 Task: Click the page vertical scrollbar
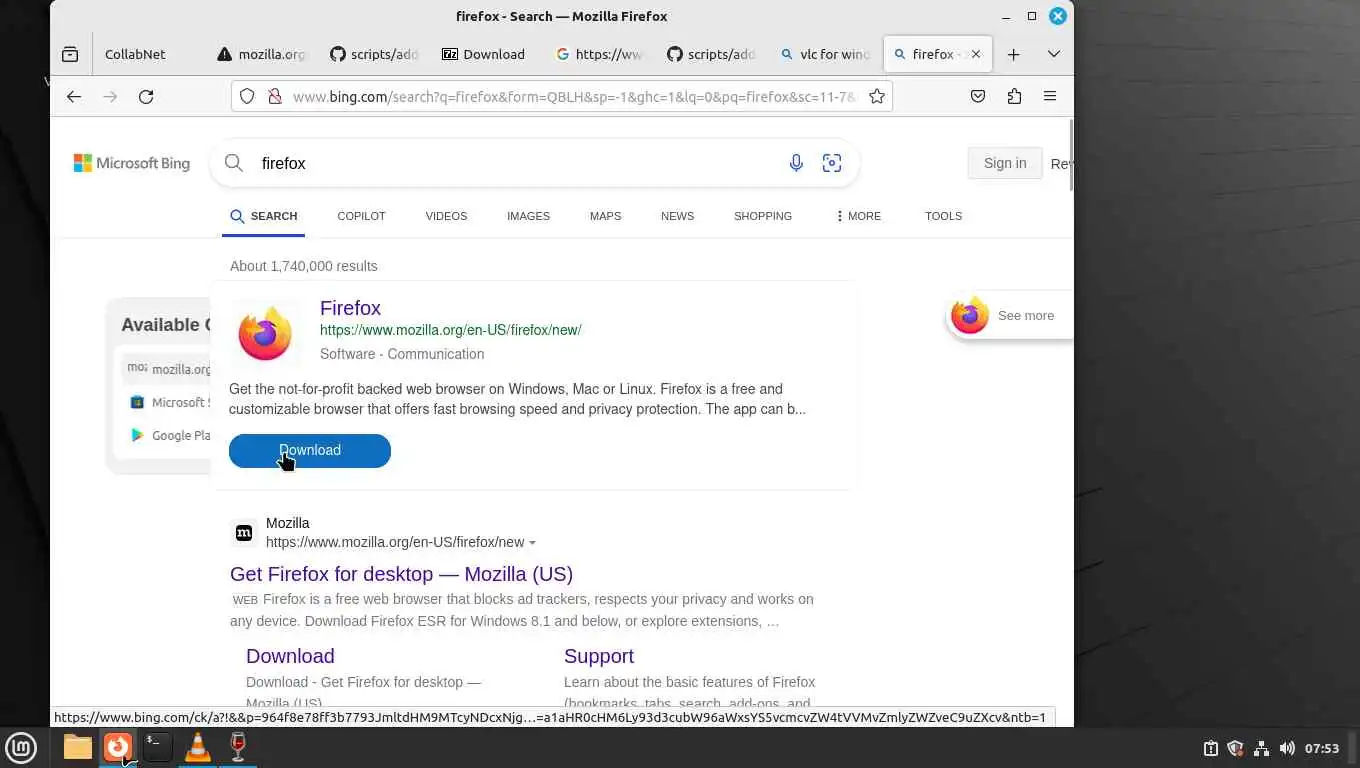1071,155
